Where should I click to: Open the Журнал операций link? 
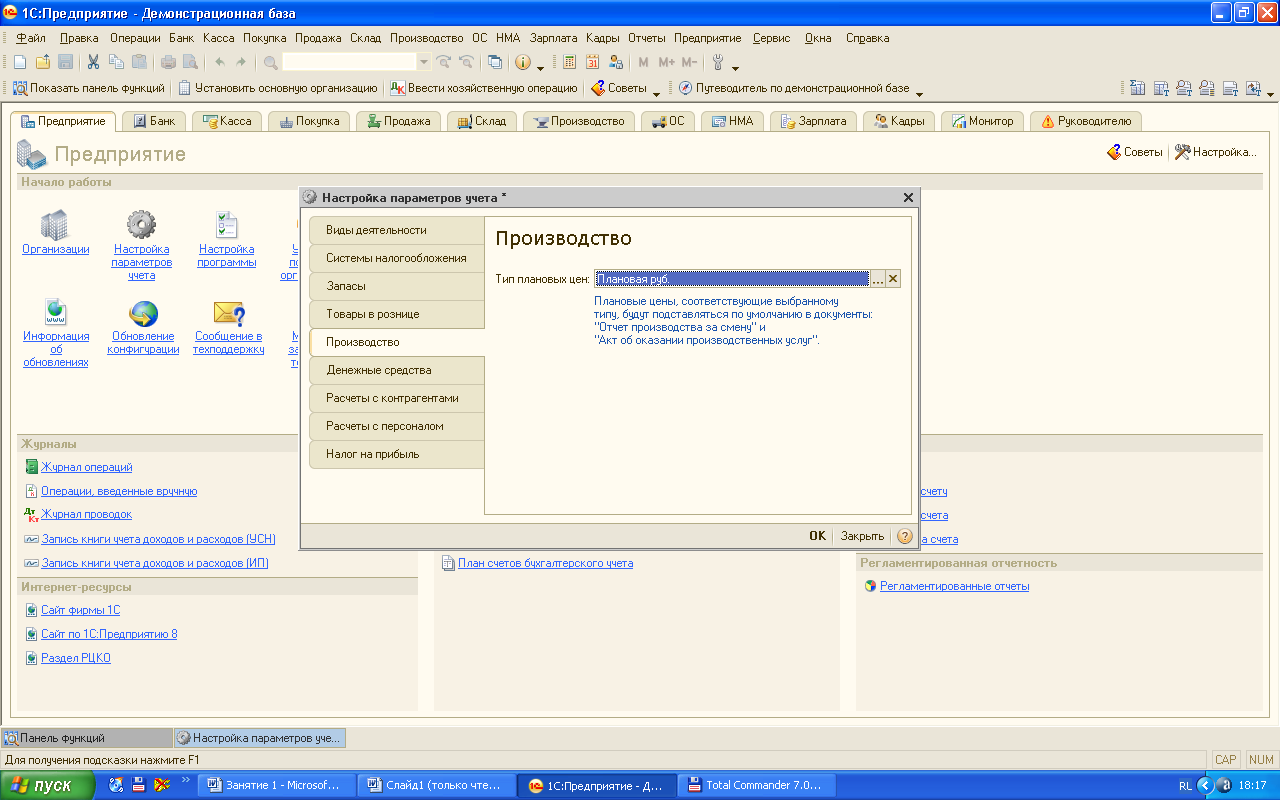(x=86, y=467)
